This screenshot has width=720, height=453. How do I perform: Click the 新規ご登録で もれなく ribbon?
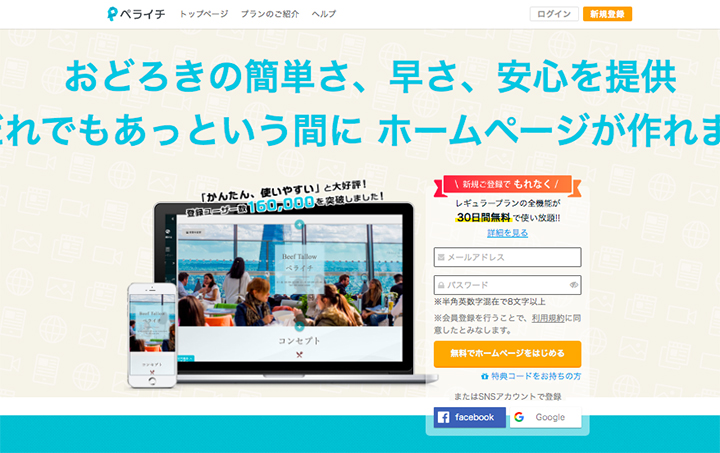pos(507,185)
